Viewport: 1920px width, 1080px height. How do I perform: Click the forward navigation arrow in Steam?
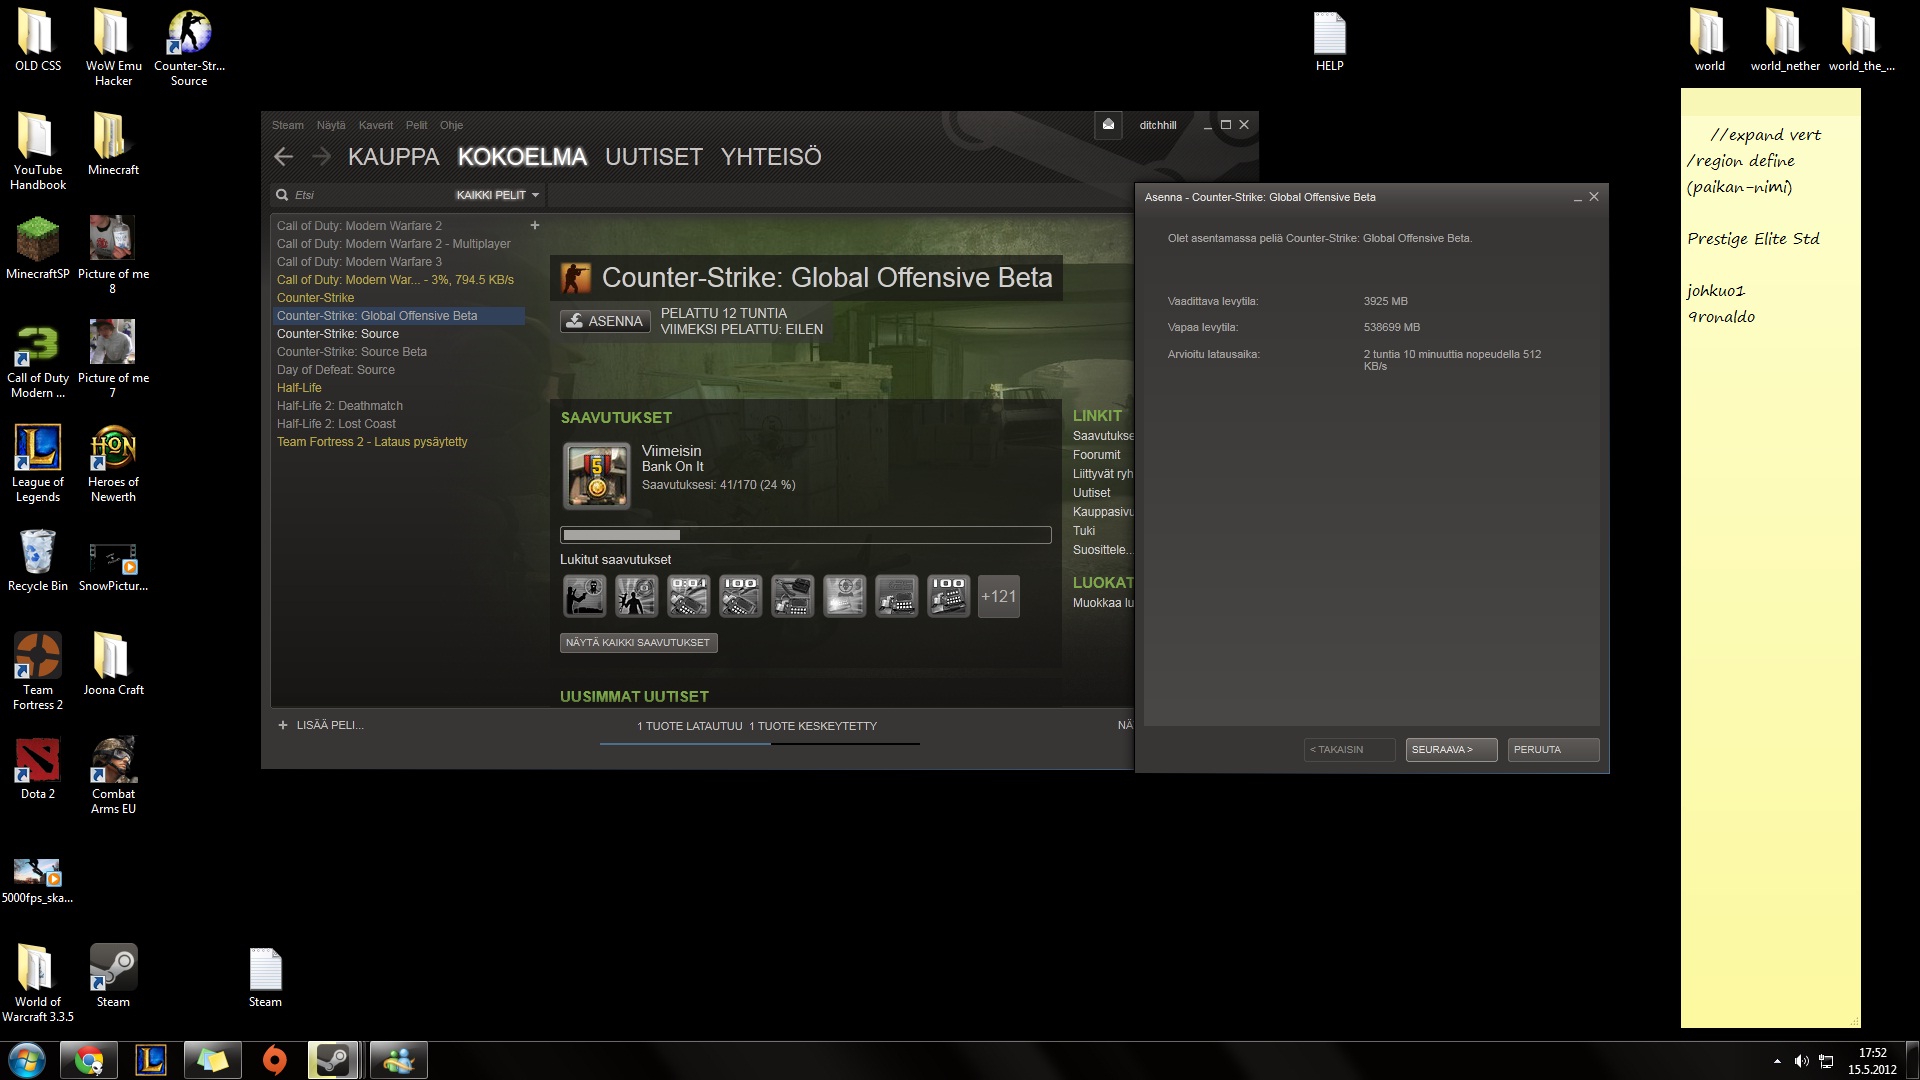[x=321, y=157]
